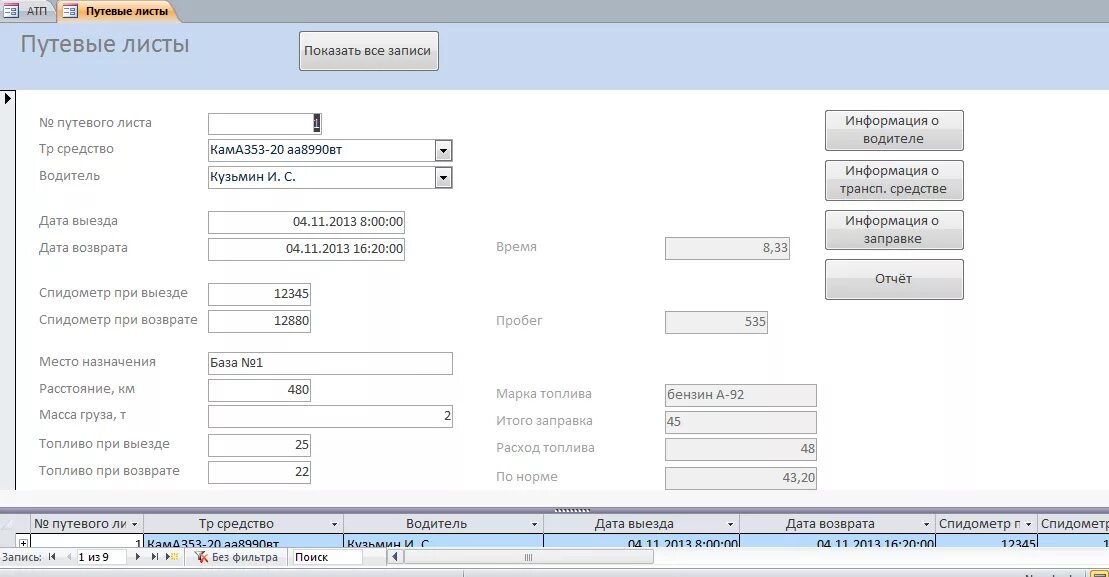
Task: Open 'Информация о заправке' button
Action: coord(894,230)
